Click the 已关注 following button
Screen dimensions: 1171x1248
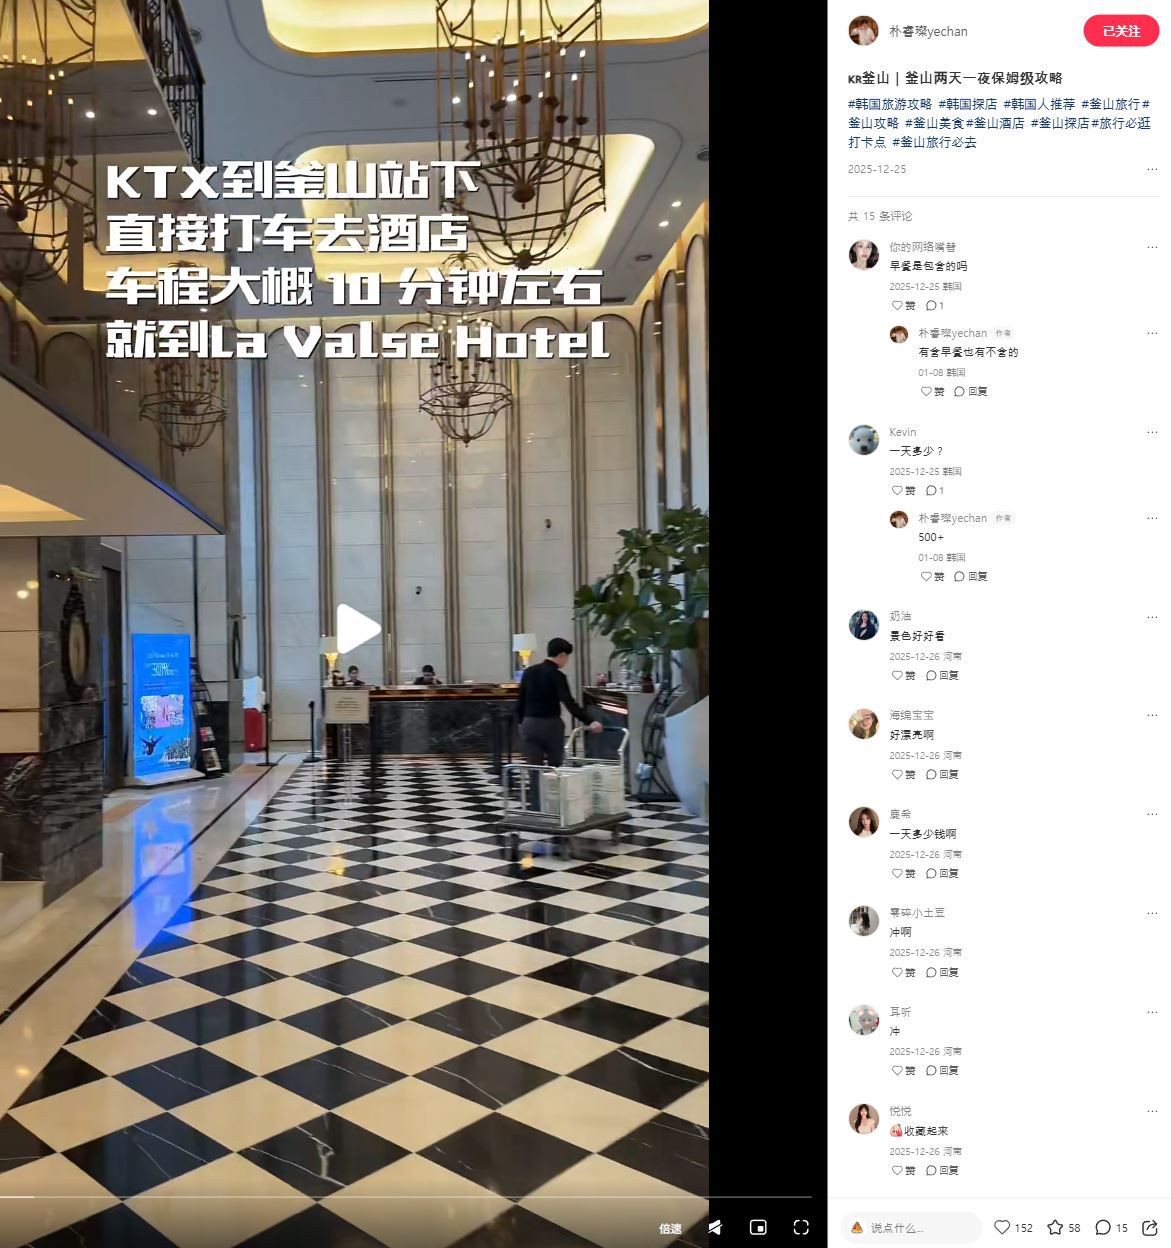[1121, 31]
